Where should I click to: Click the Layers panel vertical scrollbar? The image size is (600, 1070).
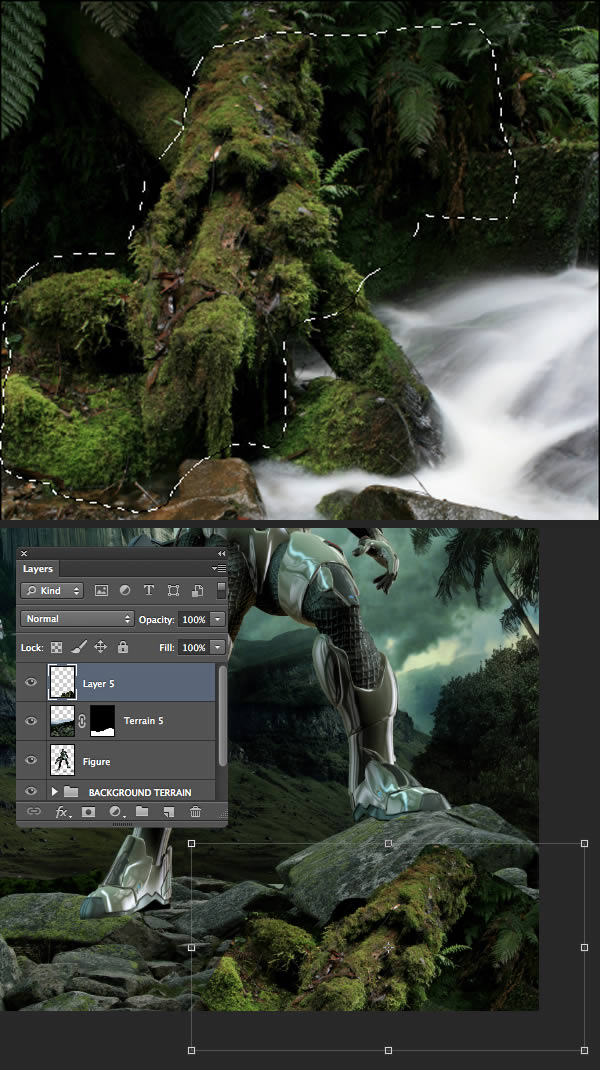221,716
